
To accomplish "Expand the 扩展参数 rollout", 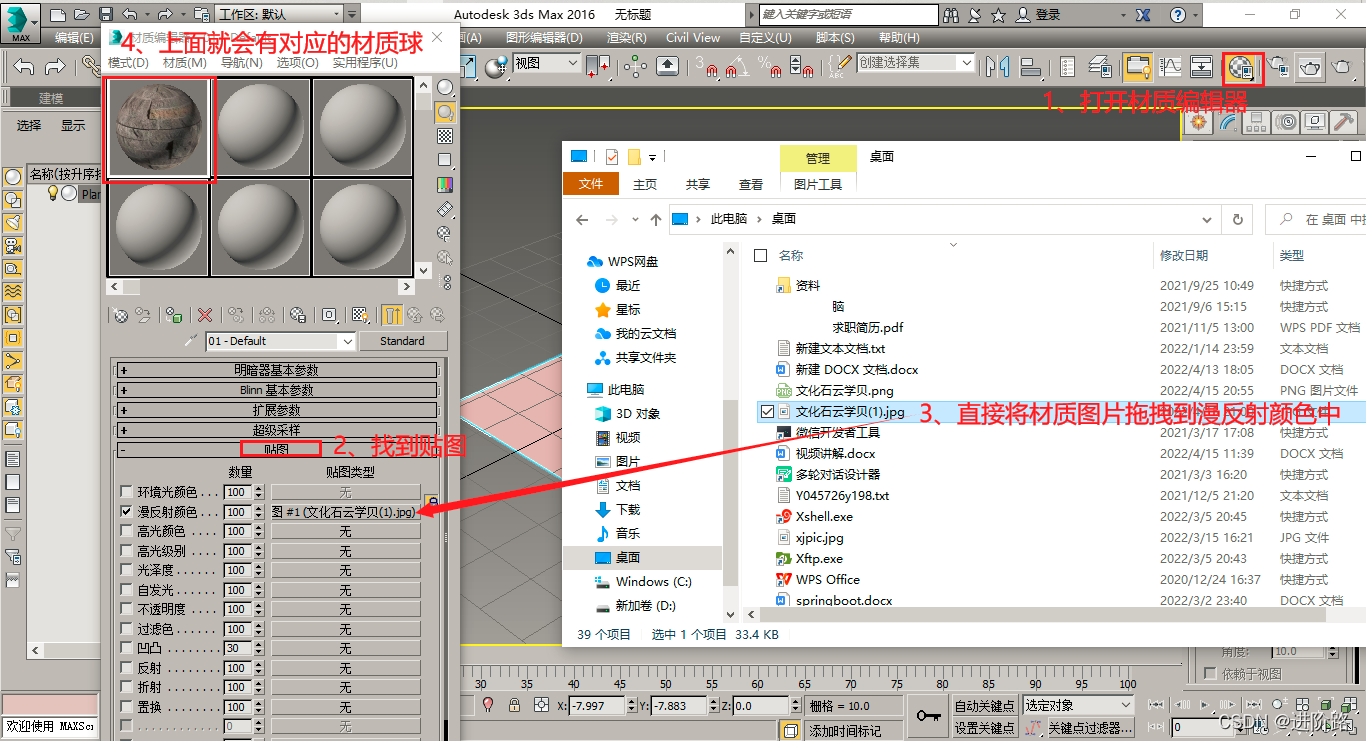I will pyautogui.click(x=277, y=410).
